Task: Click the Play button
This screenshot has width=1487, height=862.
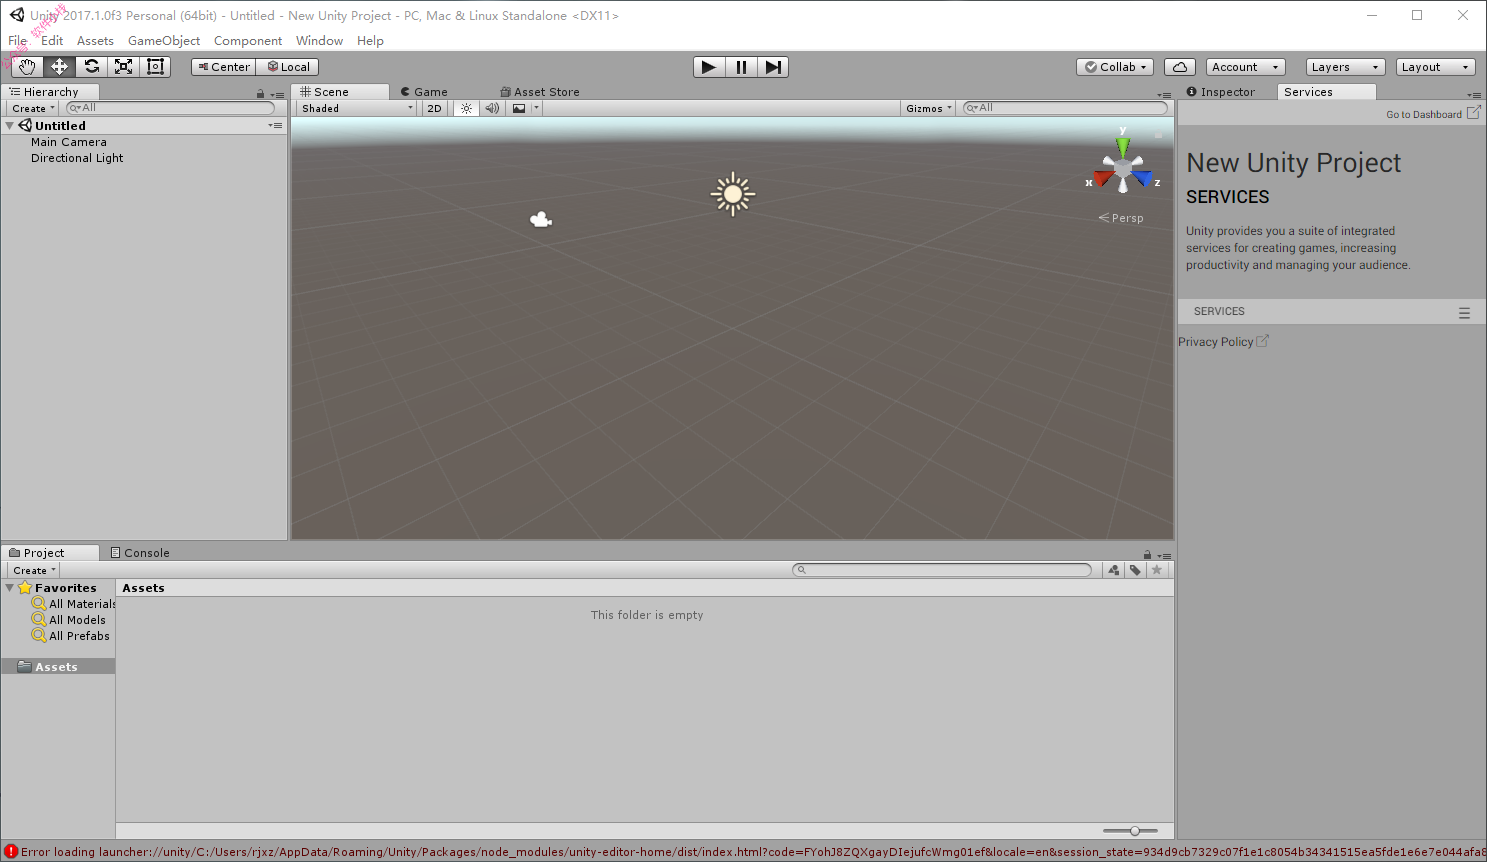Action: [x=709, y=67]
